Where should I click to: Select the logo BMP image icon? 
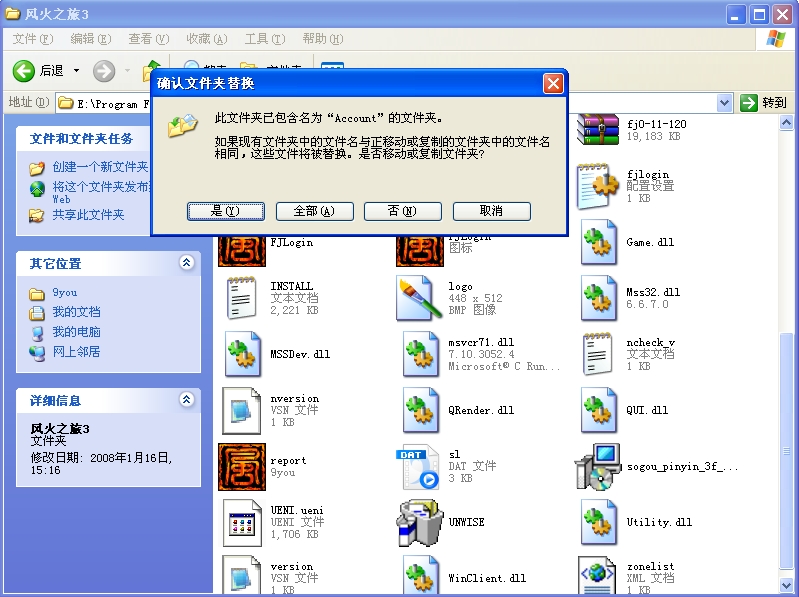419,298
